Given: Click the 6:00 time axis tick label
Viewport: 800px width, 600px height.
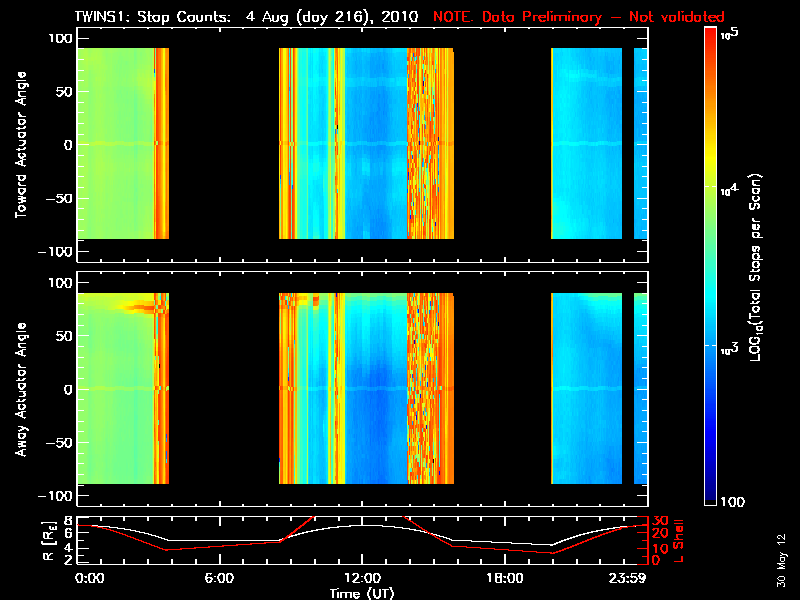Looking at the screenshot, I should [x=219, y=579].
